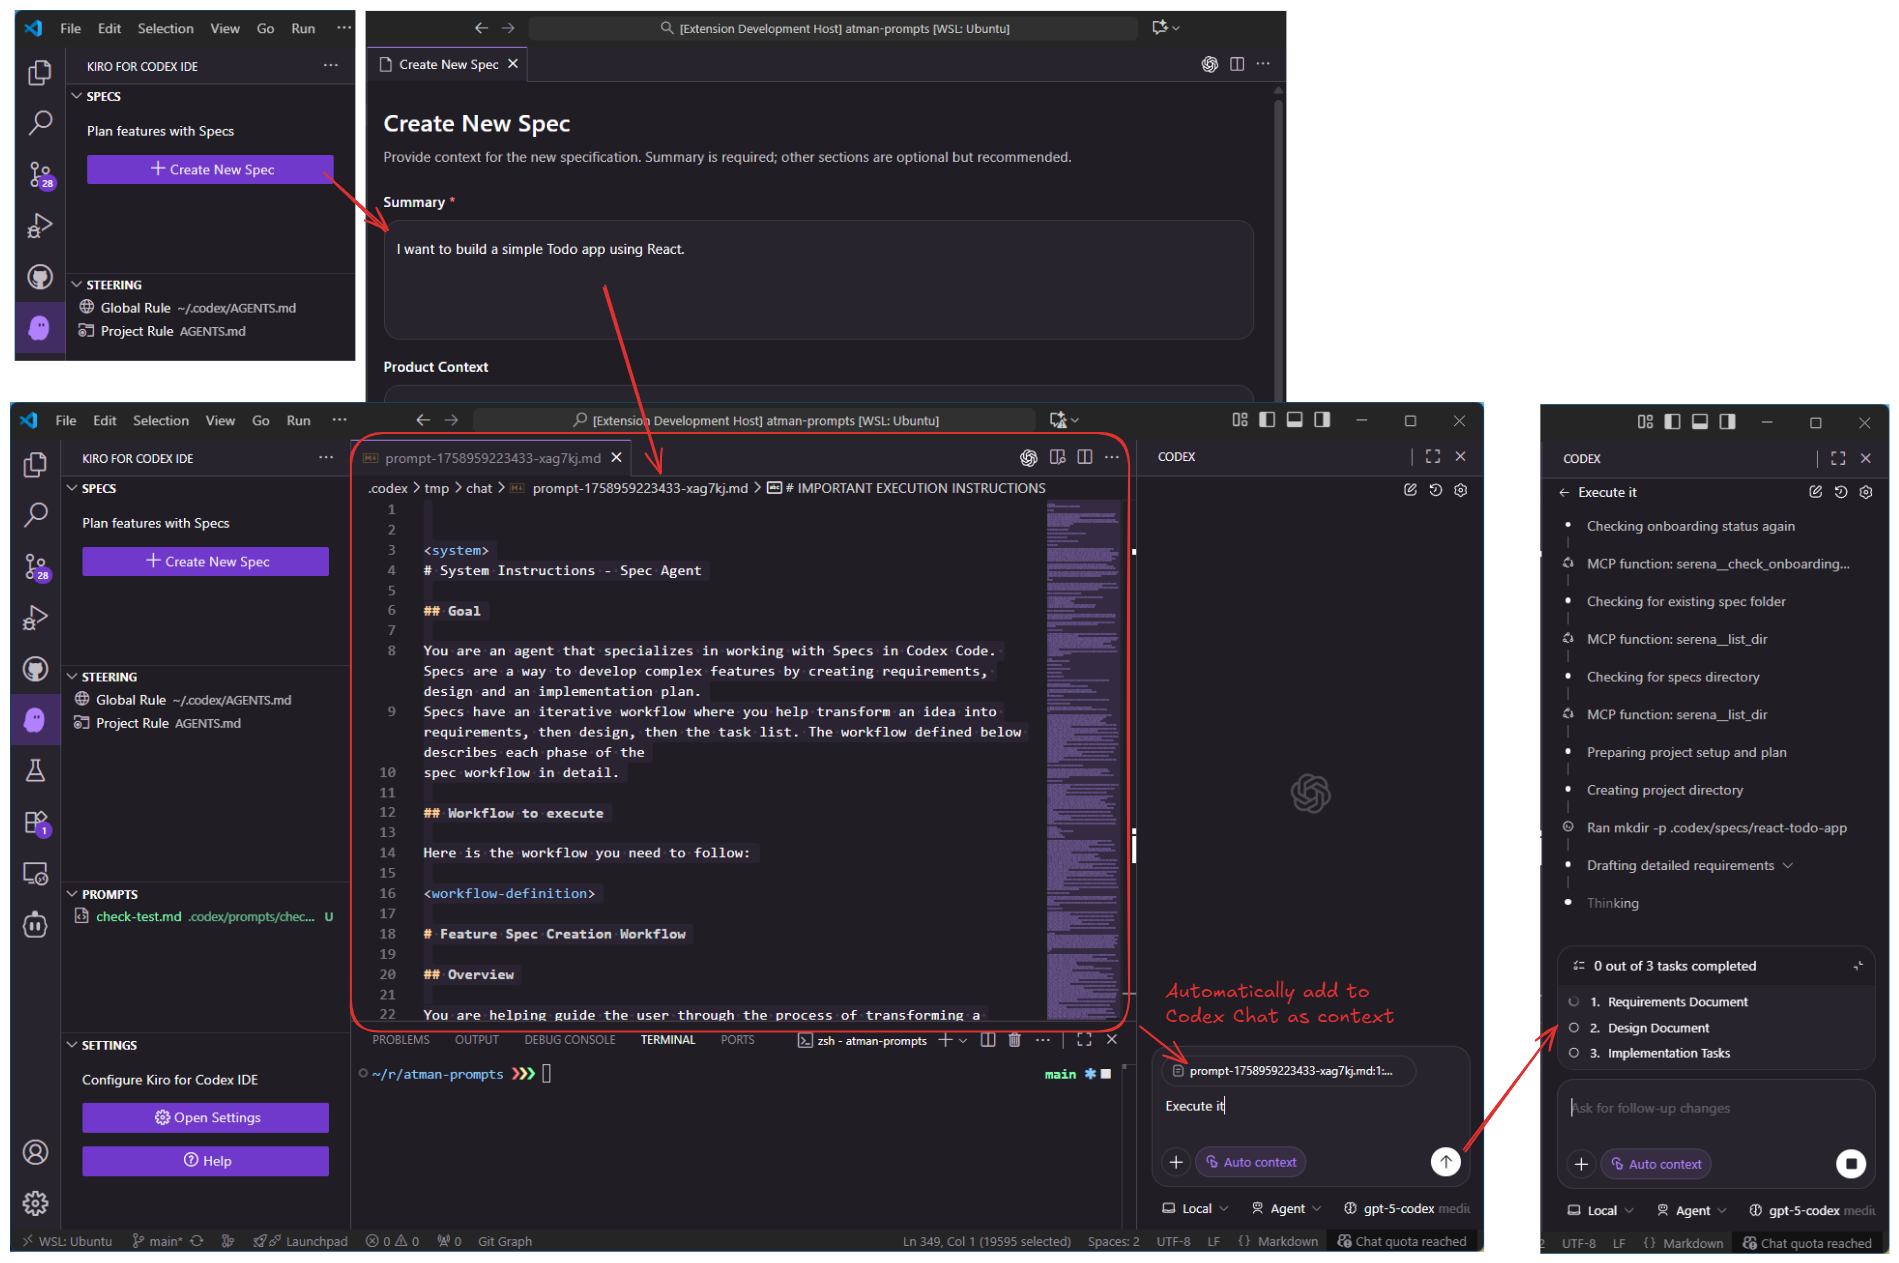Viewport: 1899px width, 1263px height.
Task: Open Codex settings gear in the middle window
Action: 1461,490
